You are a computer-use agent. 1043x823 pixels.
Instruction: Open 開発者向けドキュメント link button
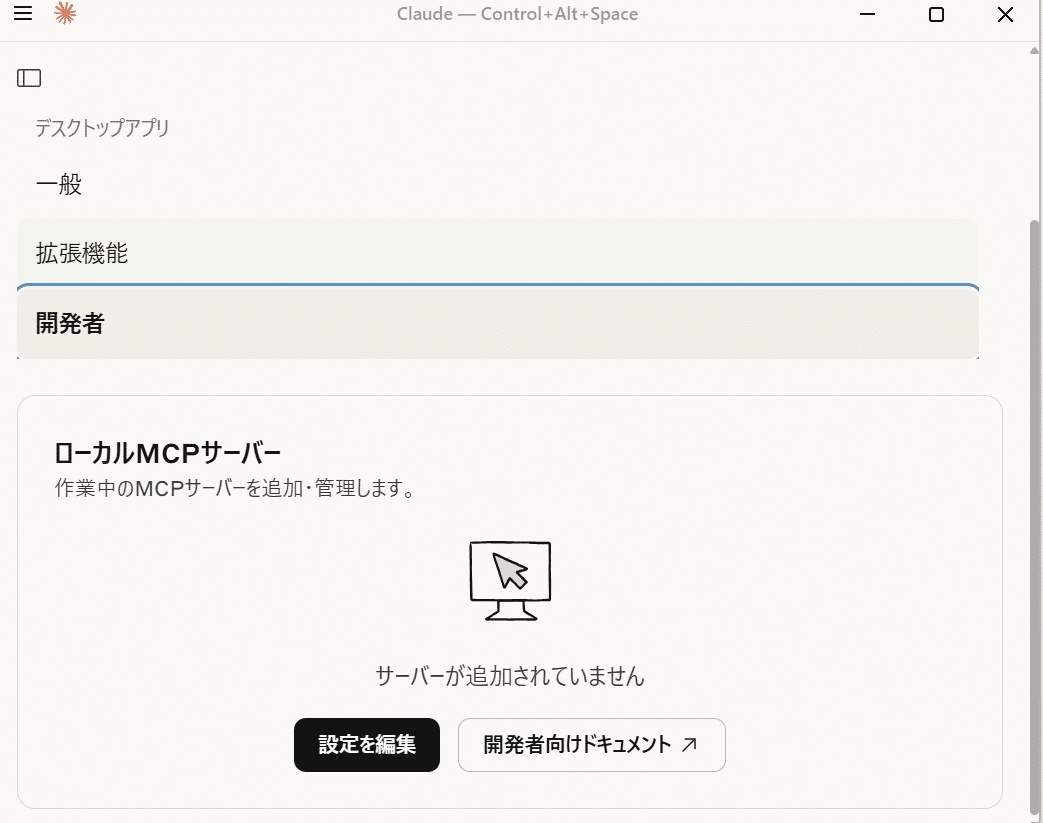[x=591, y=744]
